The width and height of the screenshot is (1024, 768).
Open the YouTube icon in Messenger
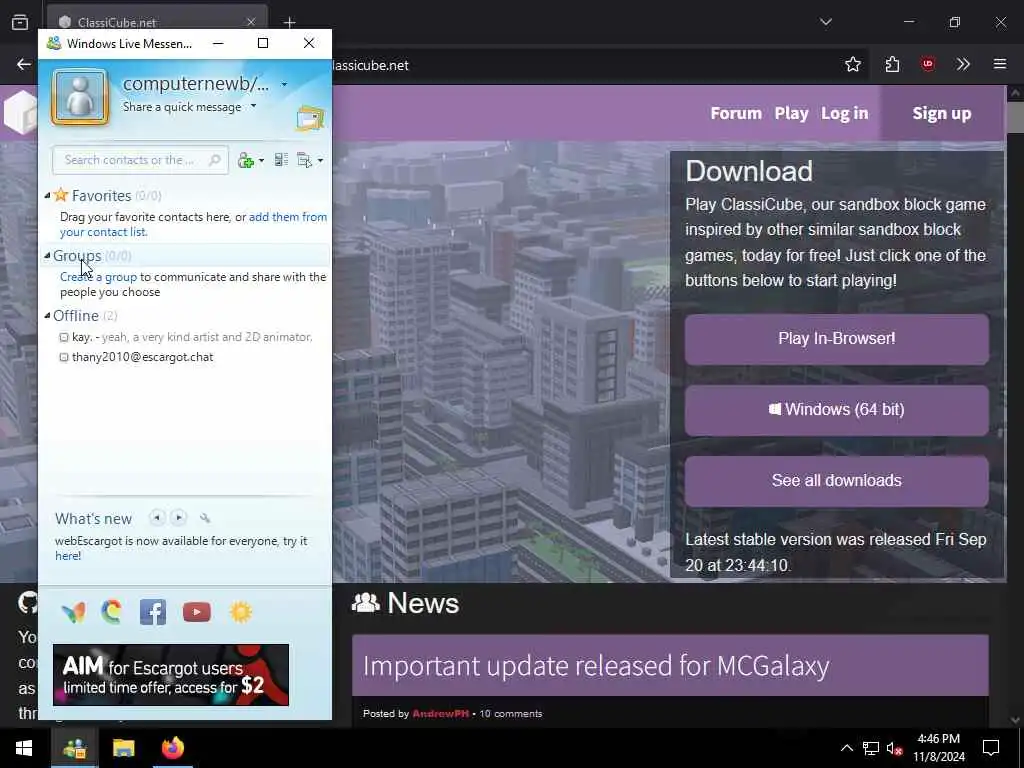click(197, 612)
